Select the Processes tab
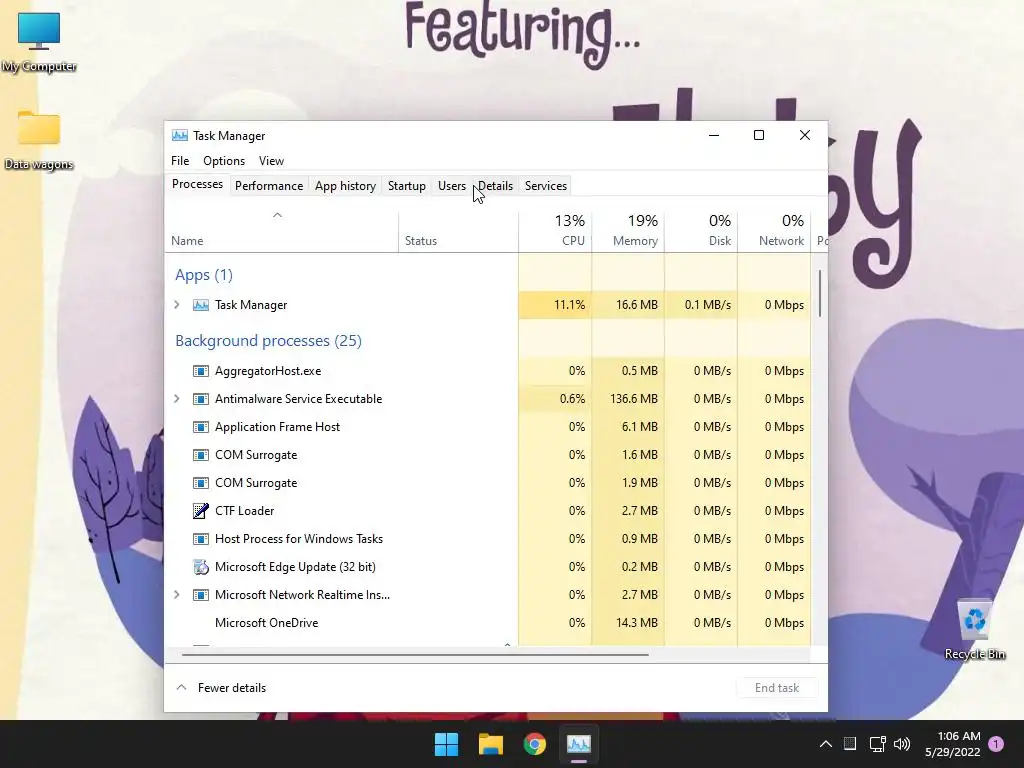This screenshot has height=768, width=1024. pyautogui.click(x=197, y=184)
